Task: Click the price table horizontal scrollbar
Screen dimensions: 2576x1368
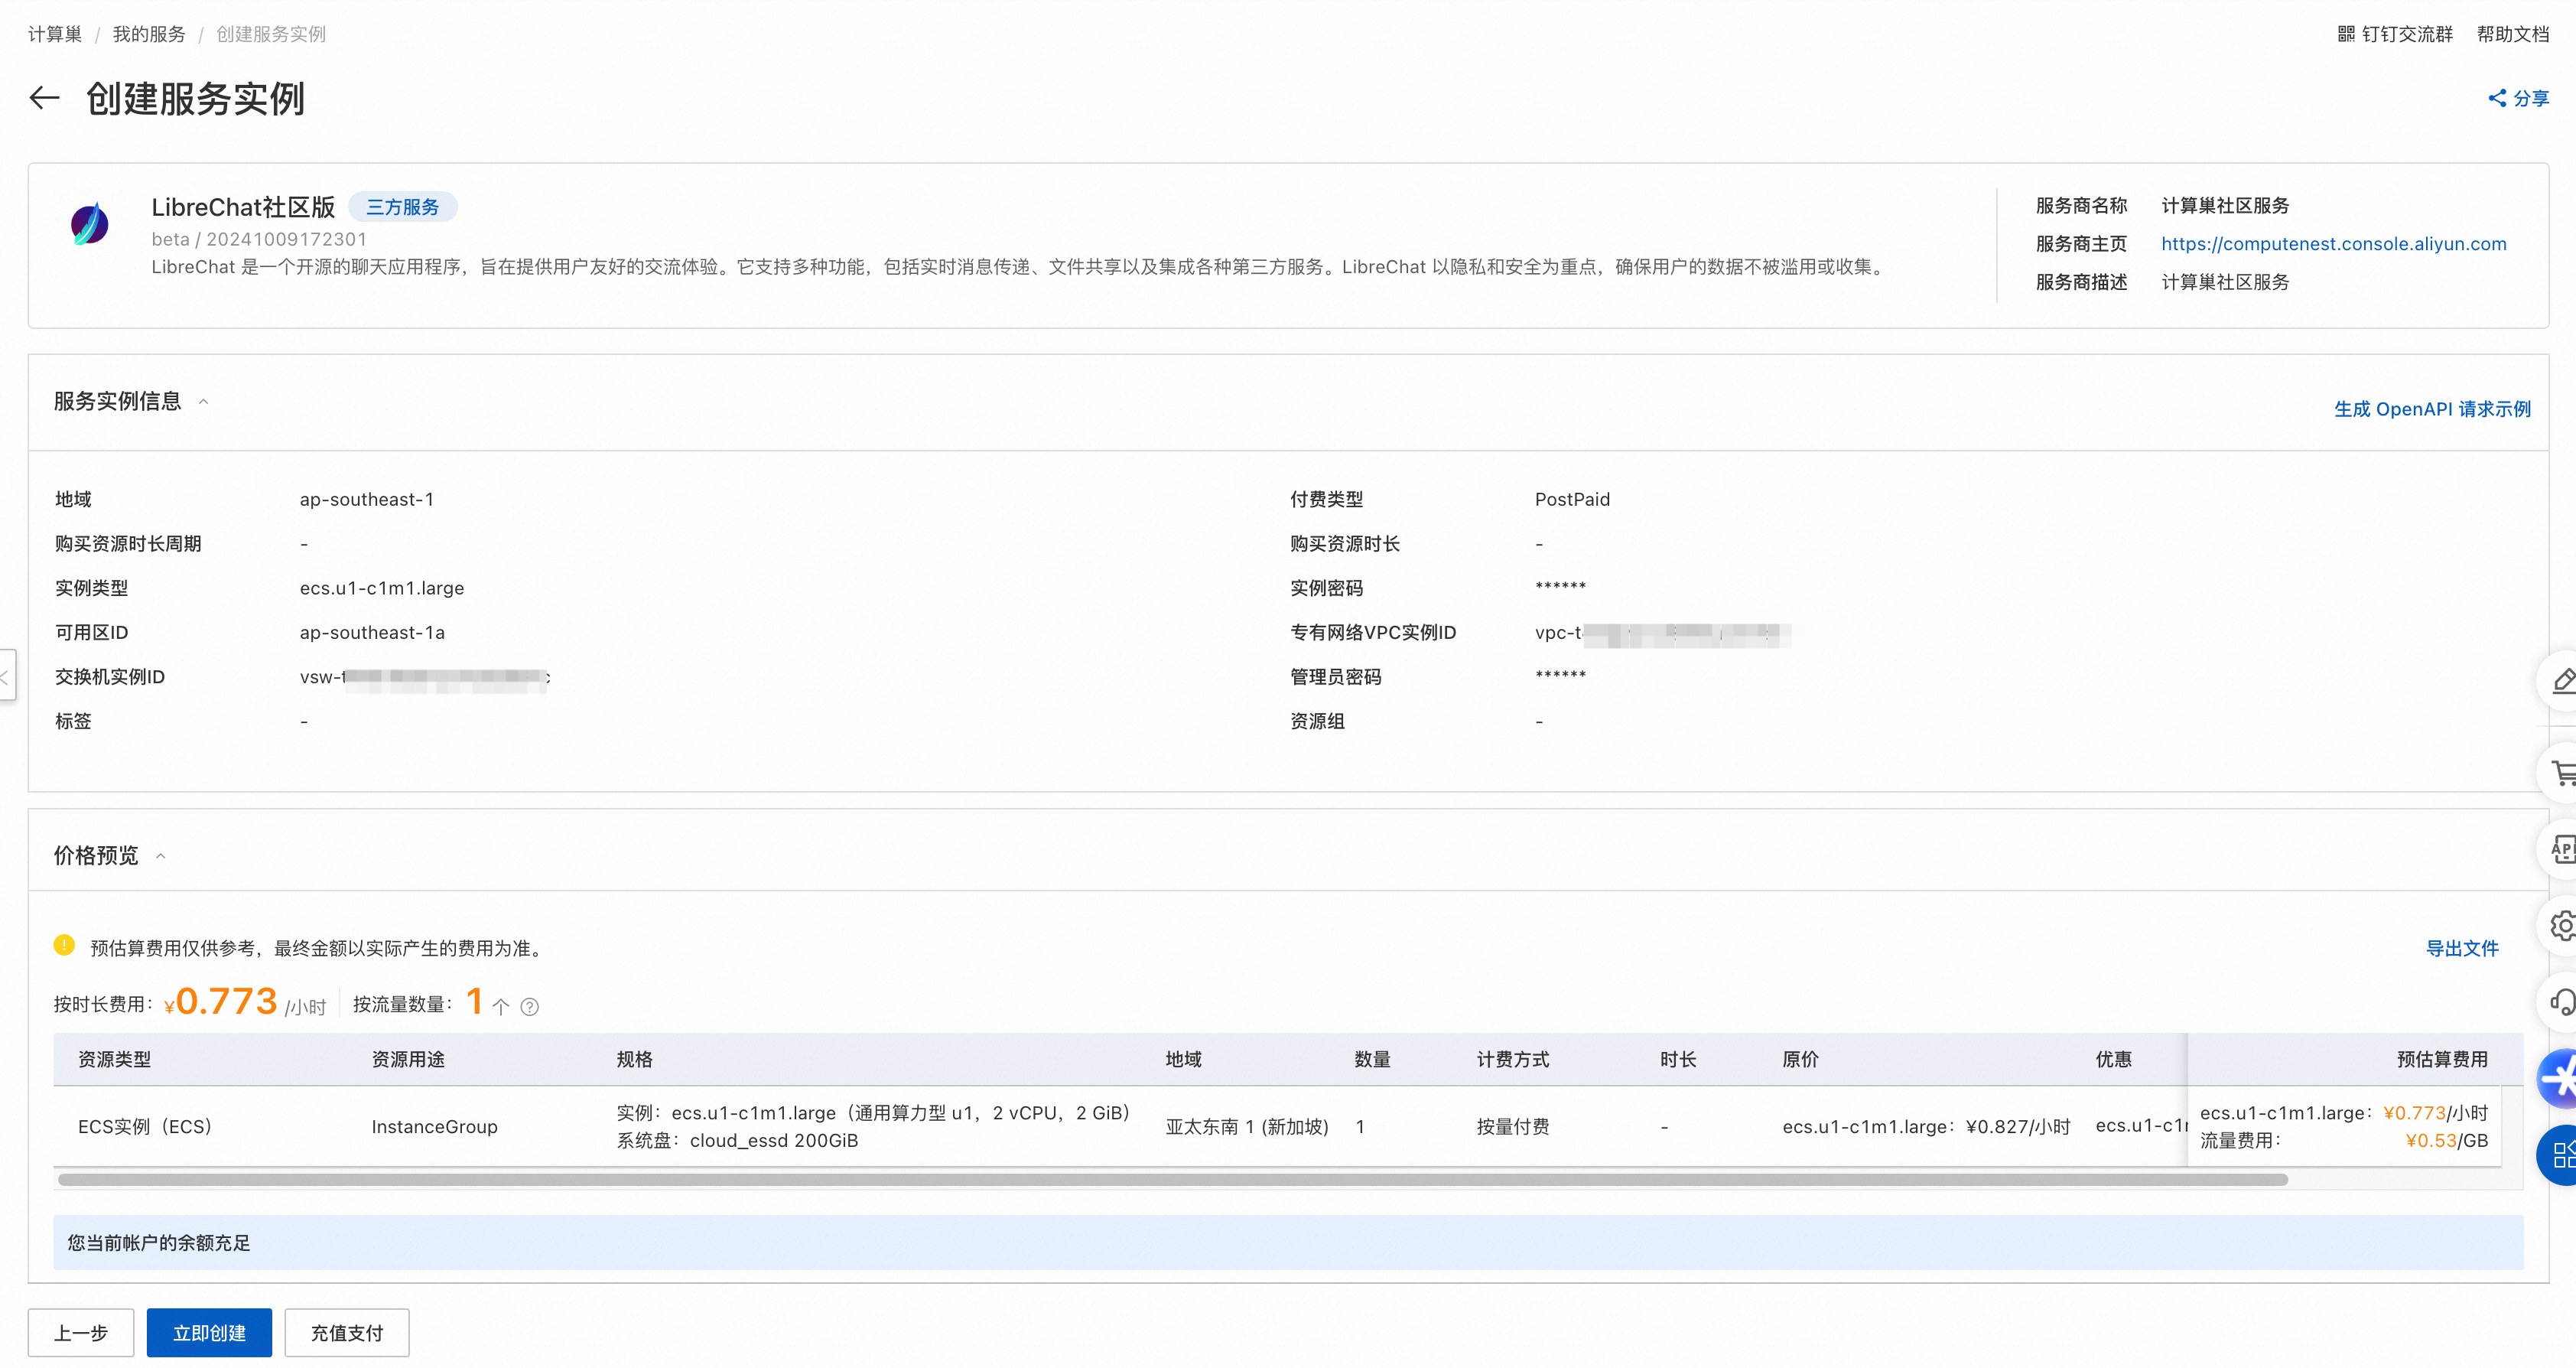Action: [x=1172, y=1180]
